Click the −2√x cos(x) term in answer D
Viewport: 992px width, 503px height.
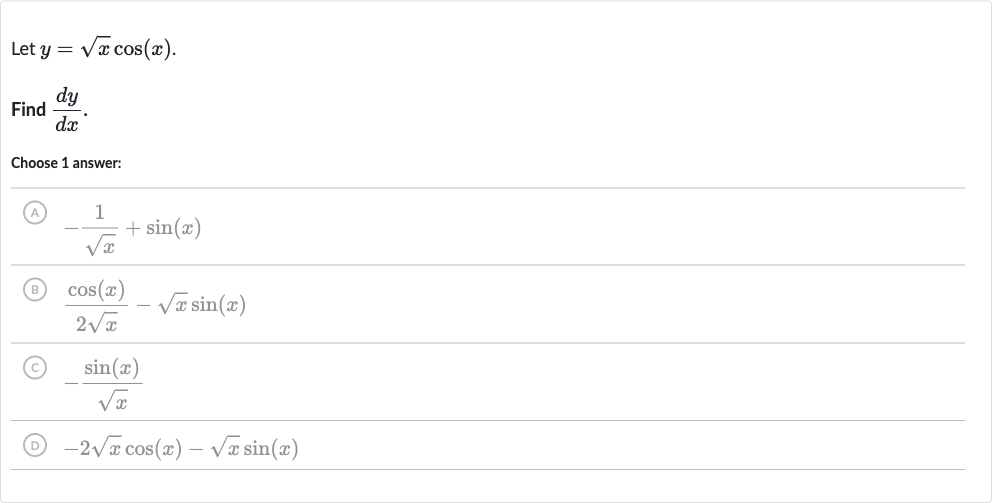(x=123, y=449)
